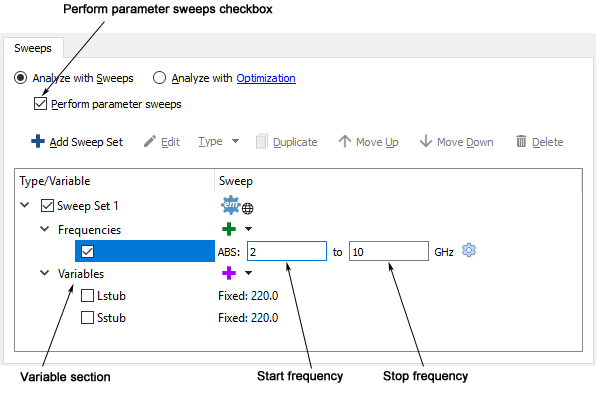Enable the Sstub variable checkbox

click(87, 318)
